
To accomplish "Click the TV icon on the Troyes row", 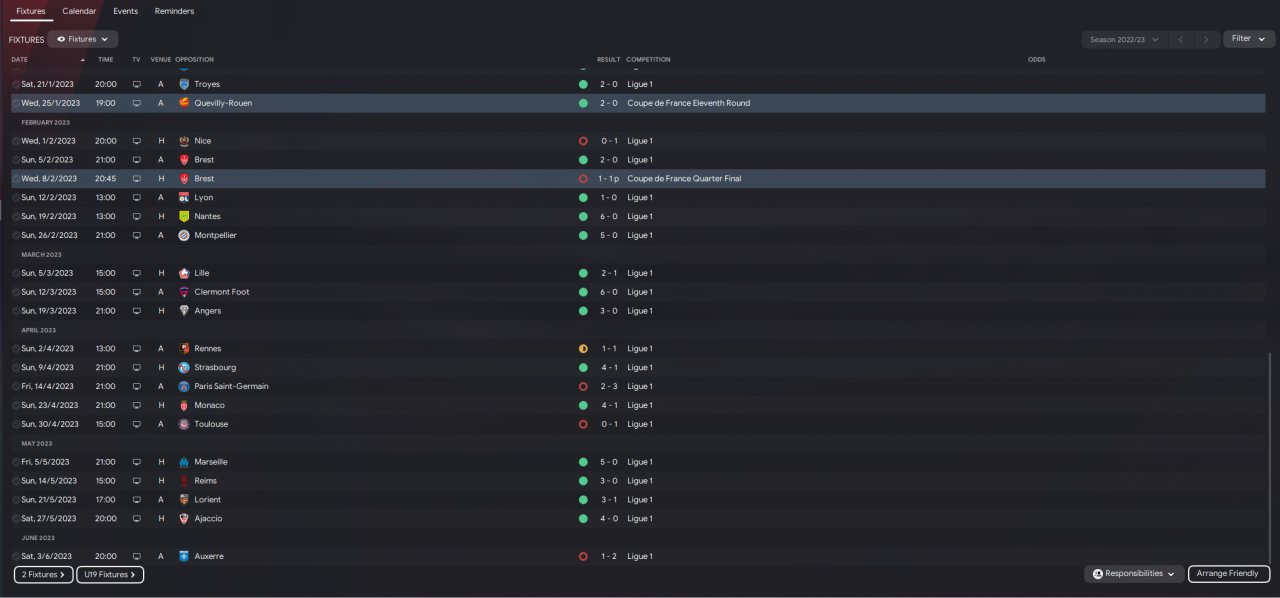I will click(x=136, y=84).
